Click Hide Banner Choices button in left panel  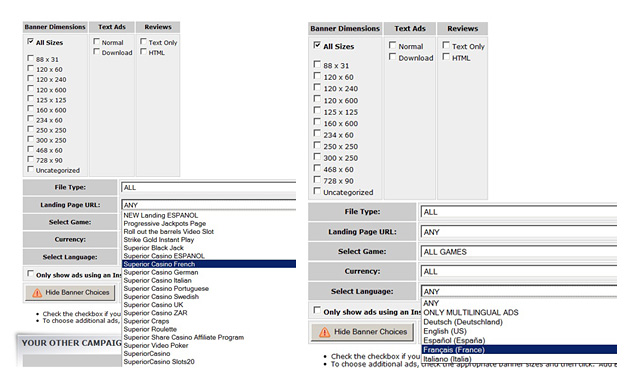coord(70,293)
